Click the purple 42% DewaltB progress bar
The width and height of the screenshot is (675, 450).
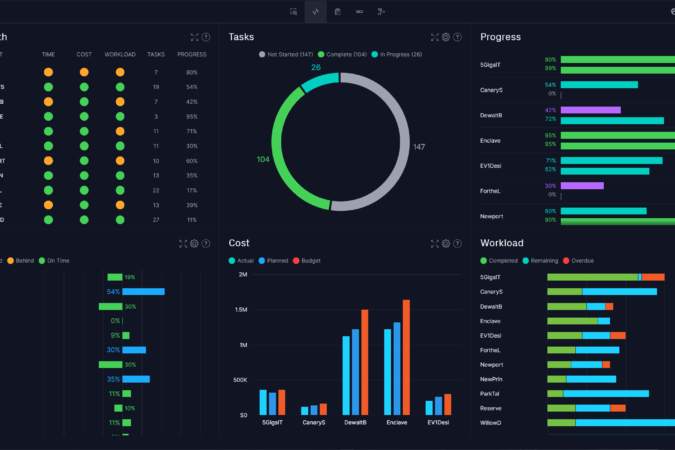point(591,110)
